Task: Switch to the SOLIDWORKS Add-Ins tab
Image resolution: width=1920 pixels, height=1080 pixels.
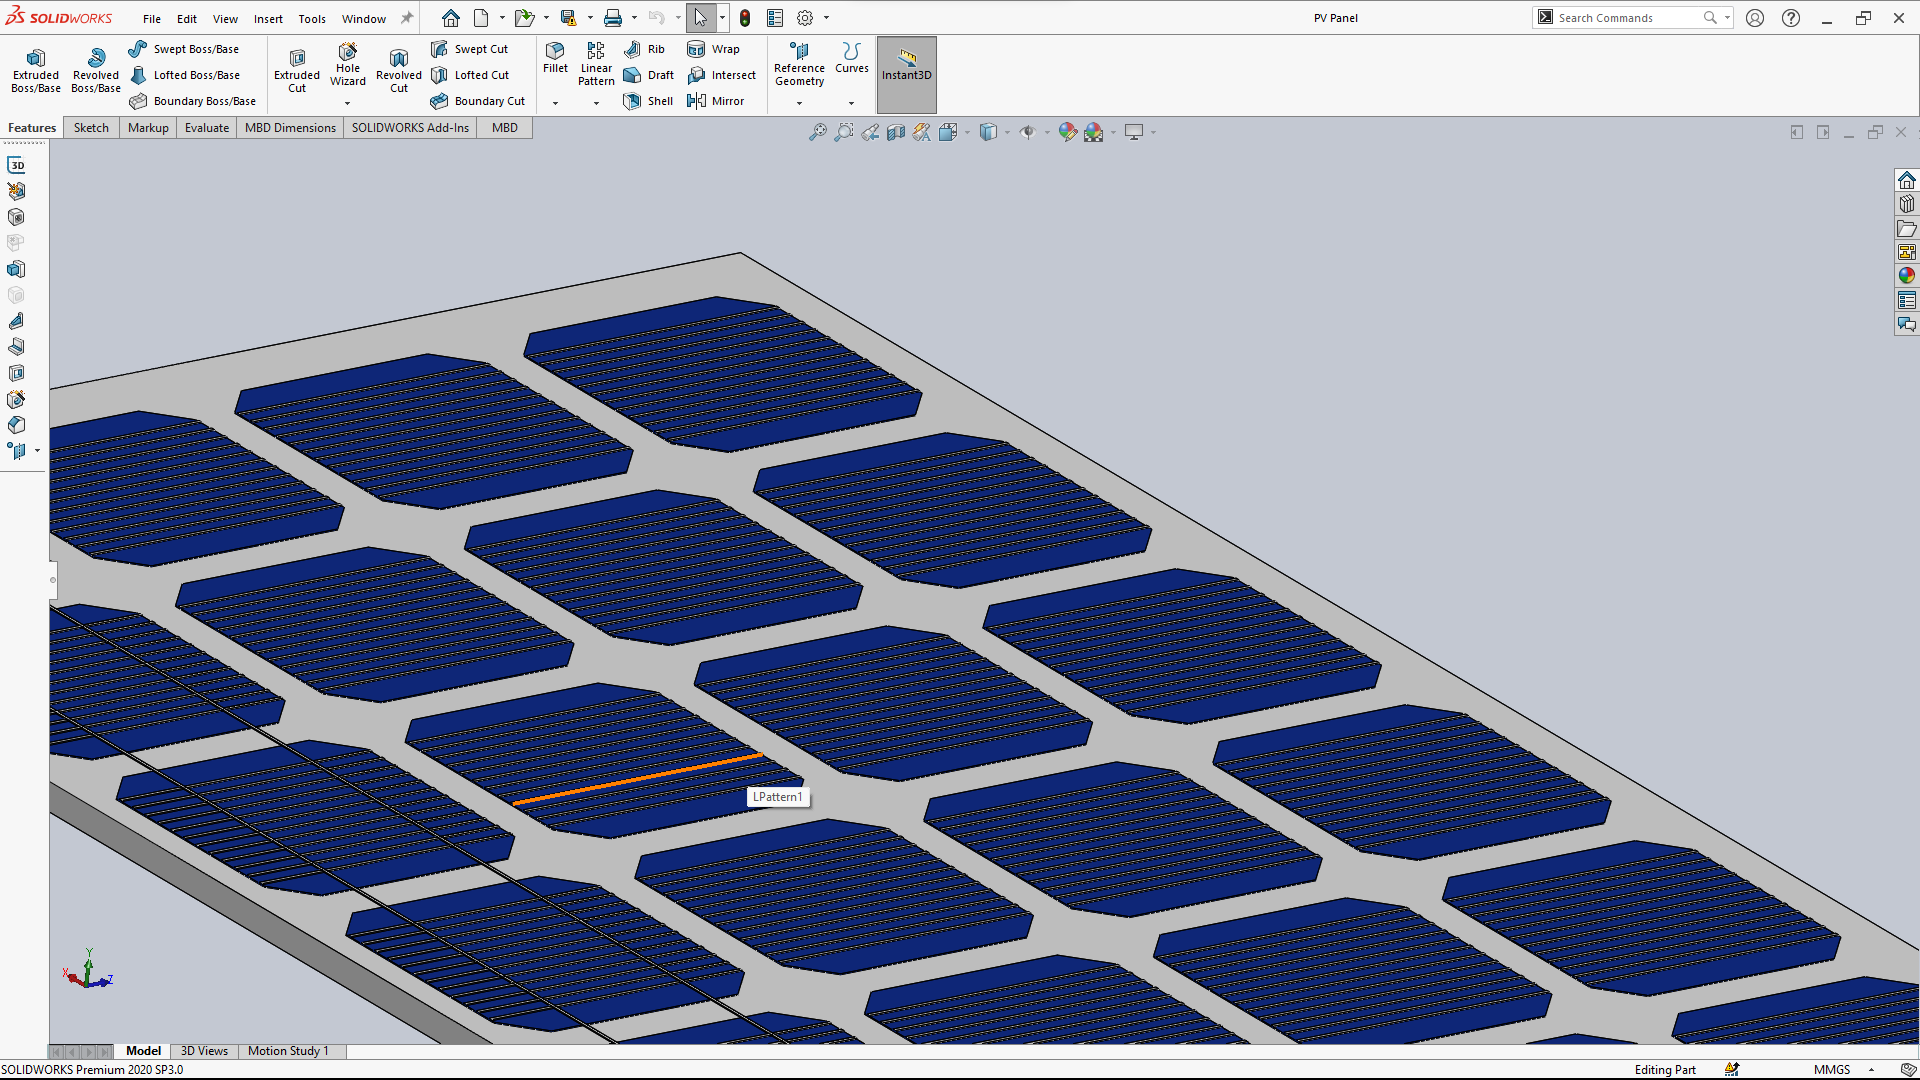Action: point(410,128)
